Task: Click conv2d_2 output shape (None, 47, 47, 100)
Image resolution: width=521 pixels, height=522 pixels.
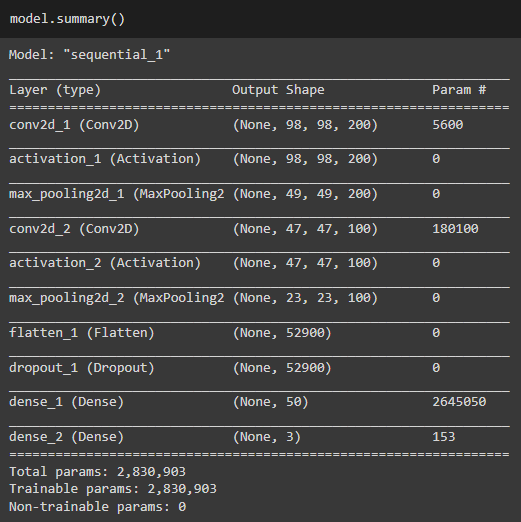Action: click(305, 229)
